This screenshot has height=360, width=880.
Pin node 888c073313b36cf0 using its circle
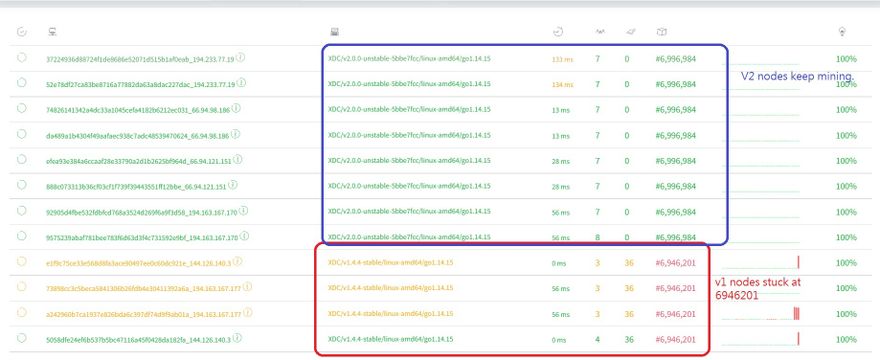[x=21, y=185]
